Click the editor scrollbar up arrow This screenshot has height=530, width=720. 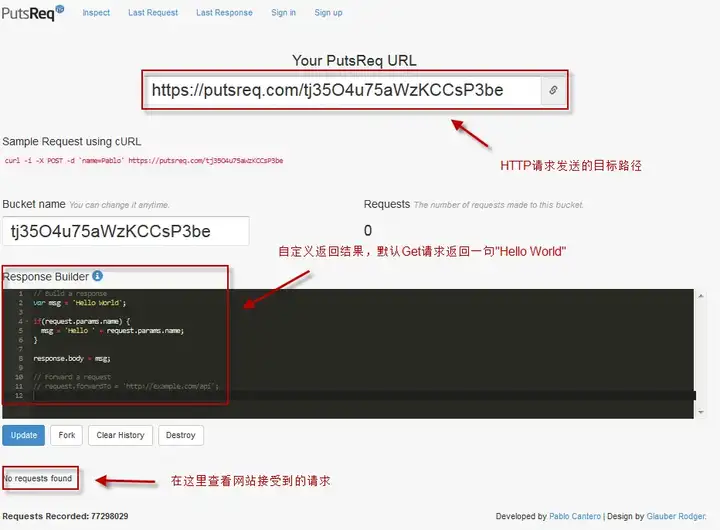point(701,296)
